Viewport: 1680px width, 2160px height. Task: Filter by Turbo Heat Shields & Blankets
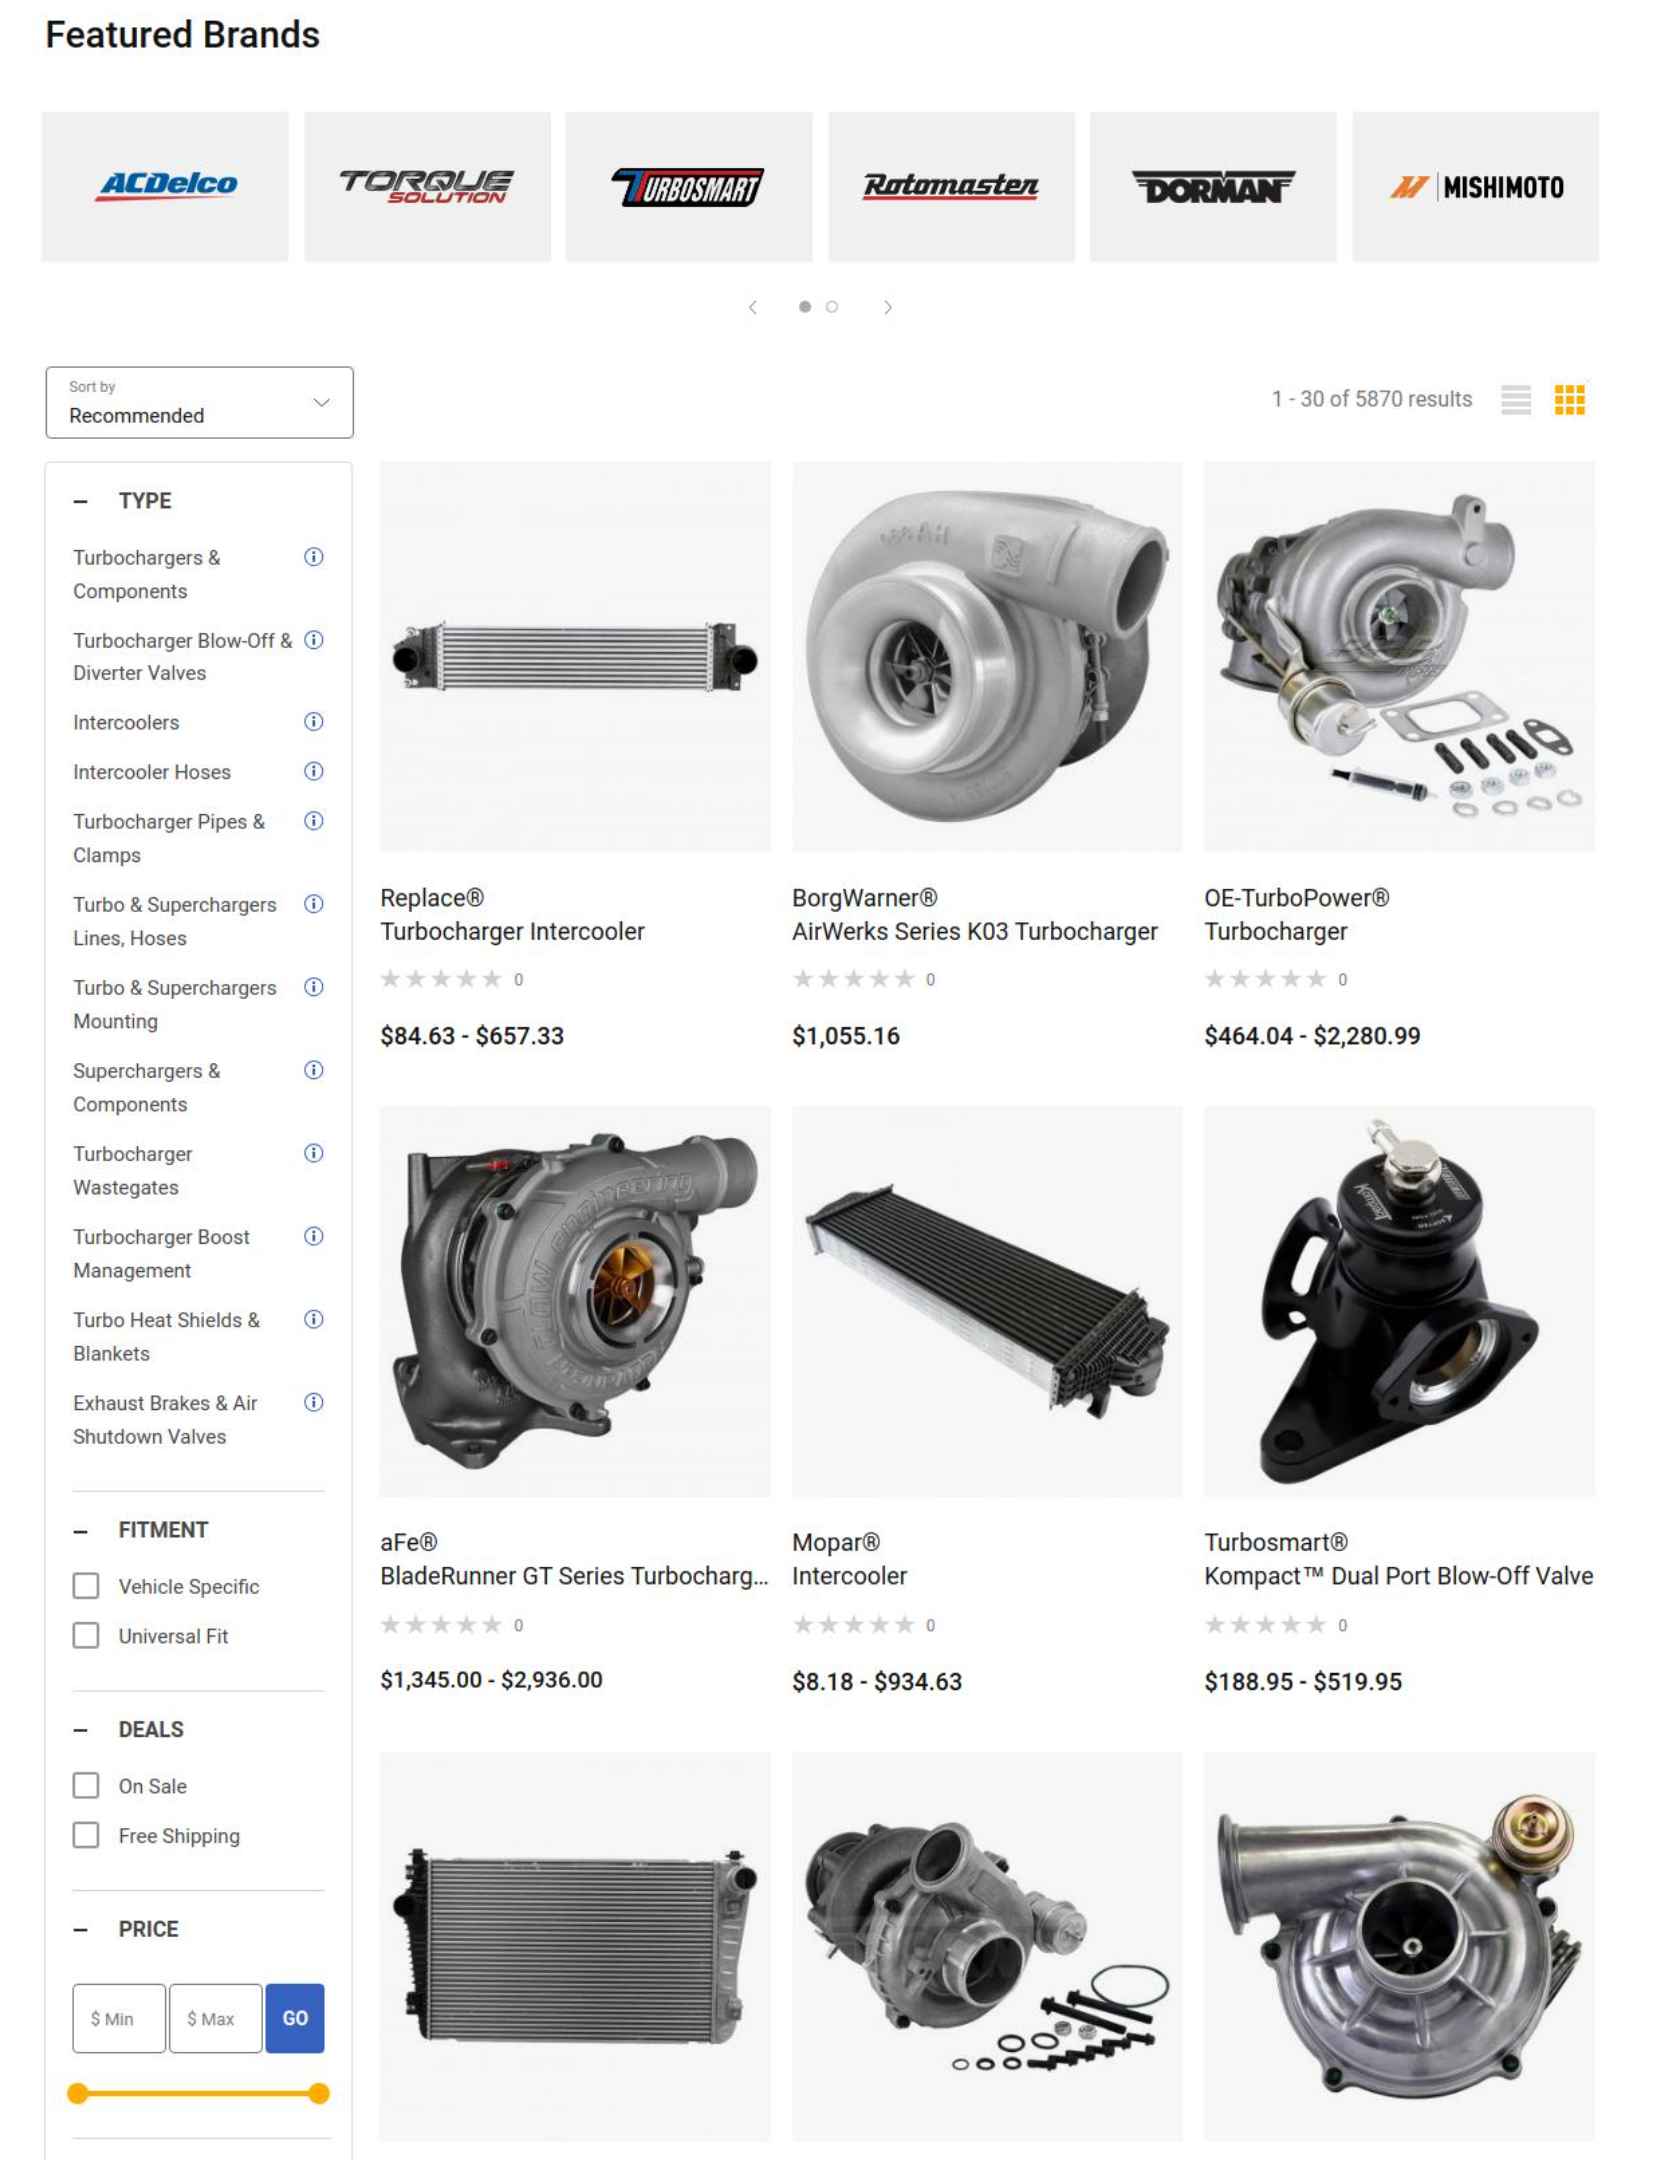point(166,1336)
